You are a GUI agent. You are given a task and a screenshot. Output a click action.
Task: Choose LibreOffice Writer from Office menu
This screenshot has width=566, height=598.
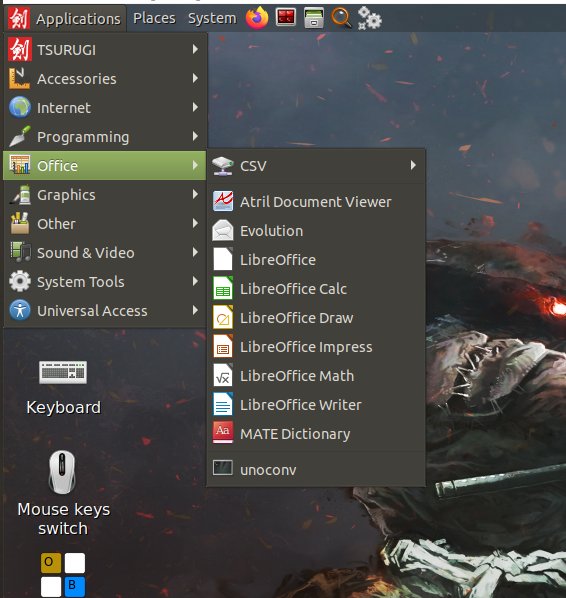coord(316,405)
